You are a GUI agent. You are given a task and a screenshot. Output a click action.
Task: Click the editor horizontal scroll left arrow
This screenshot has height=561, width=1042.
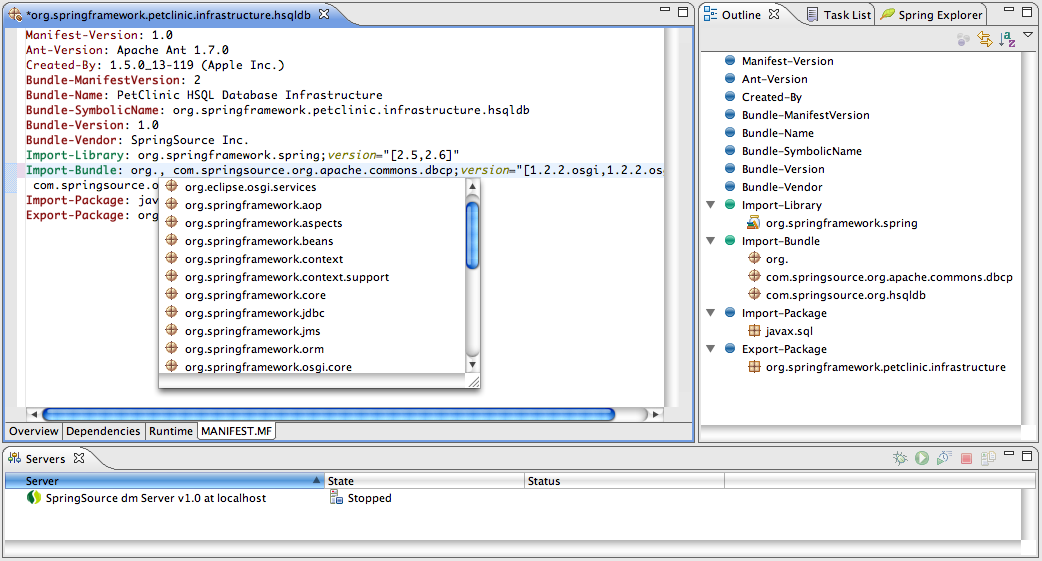34,414
